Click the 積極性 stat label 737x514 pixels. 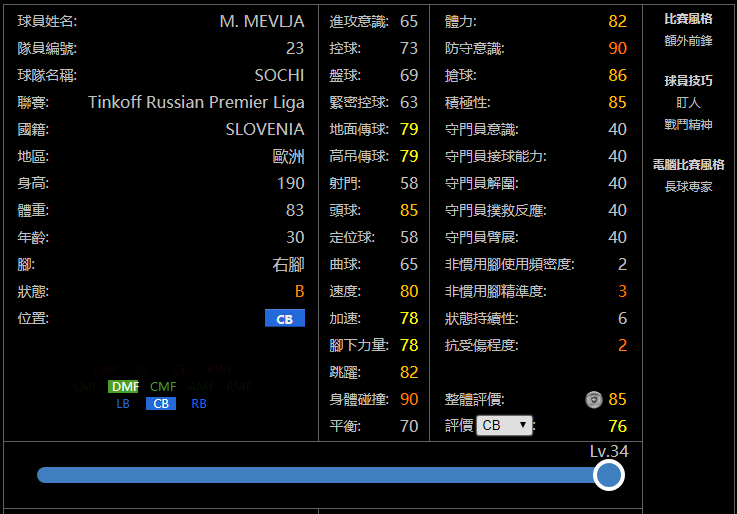coord(468,102)
